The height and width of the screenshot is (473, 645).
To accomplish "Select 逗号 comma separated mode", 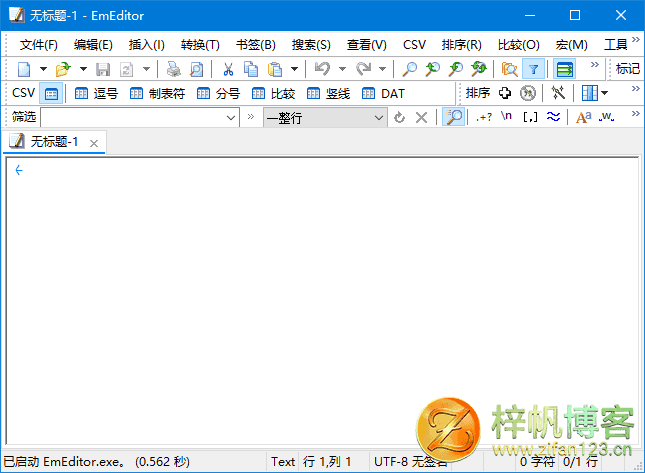I will click(x=96, y=94).
